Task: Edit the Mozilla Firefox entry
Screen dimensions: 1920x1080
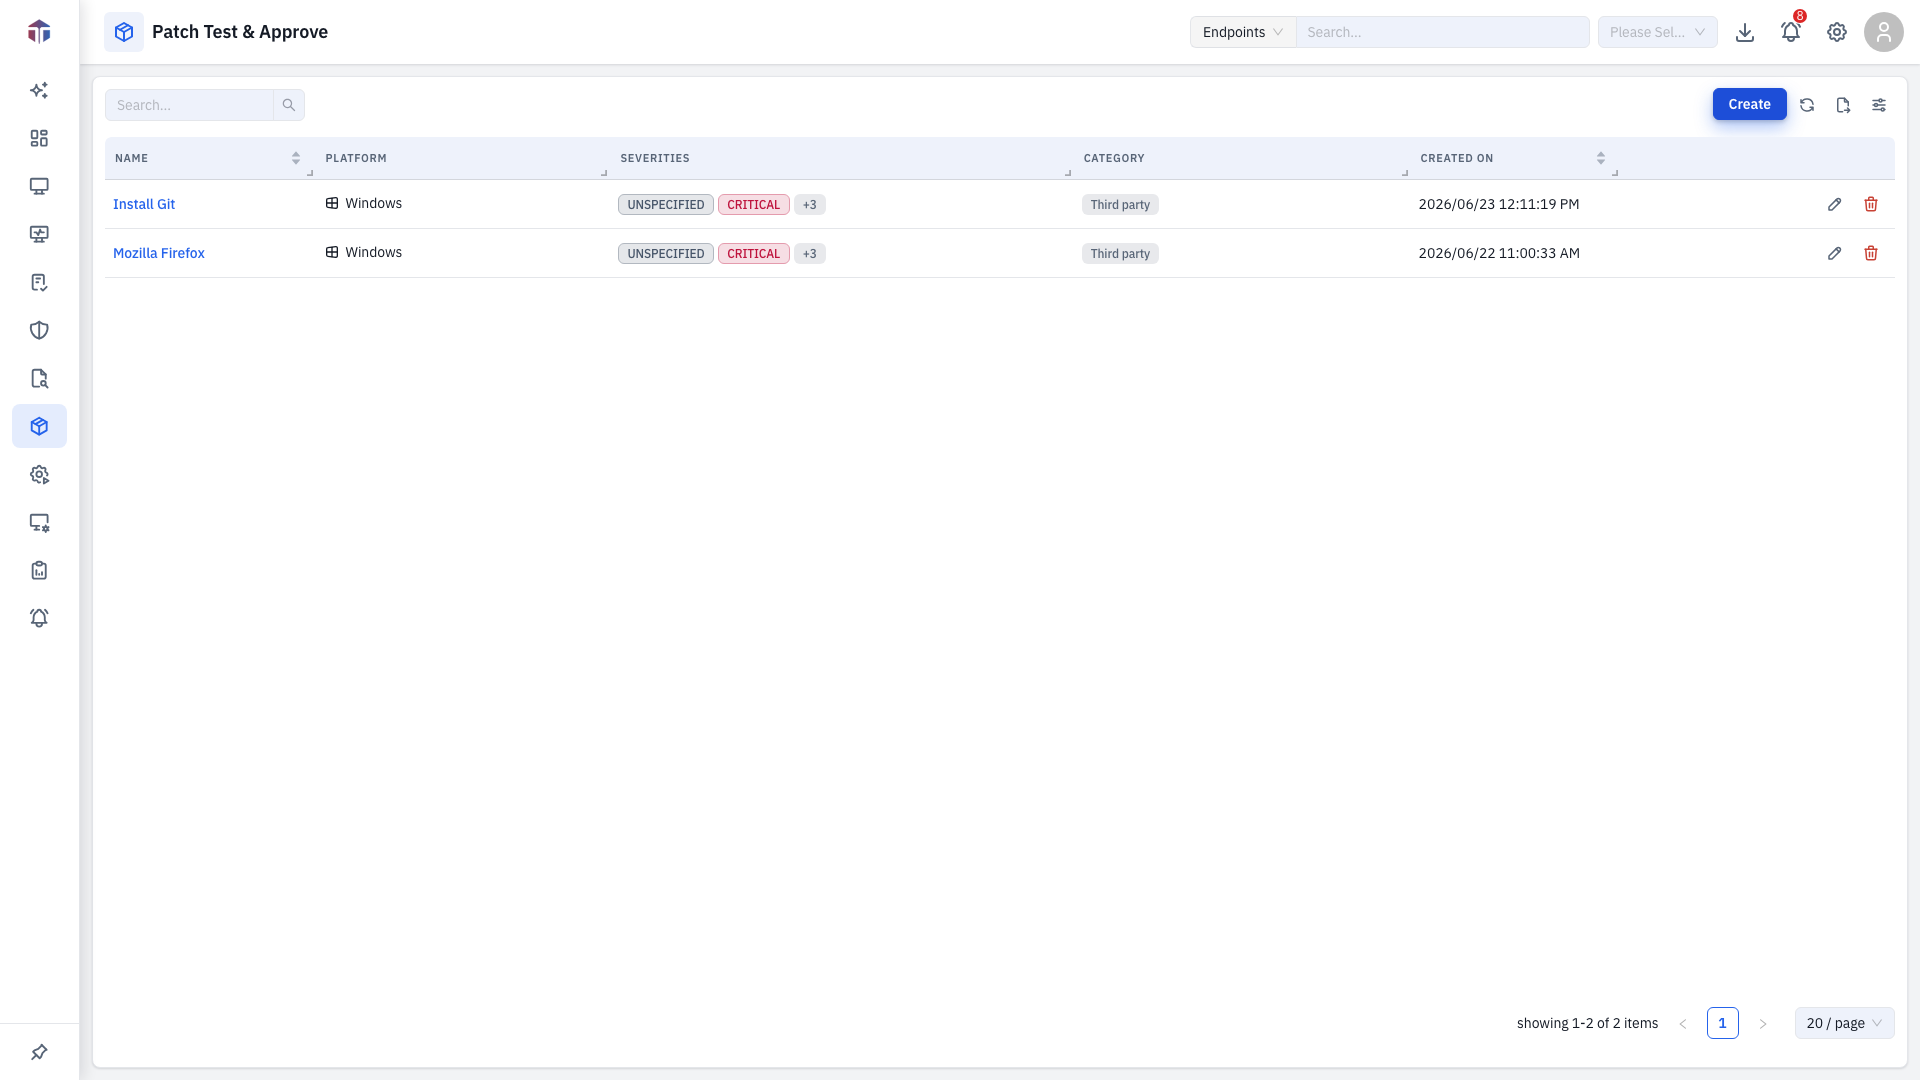Action: pos(1834,253)
